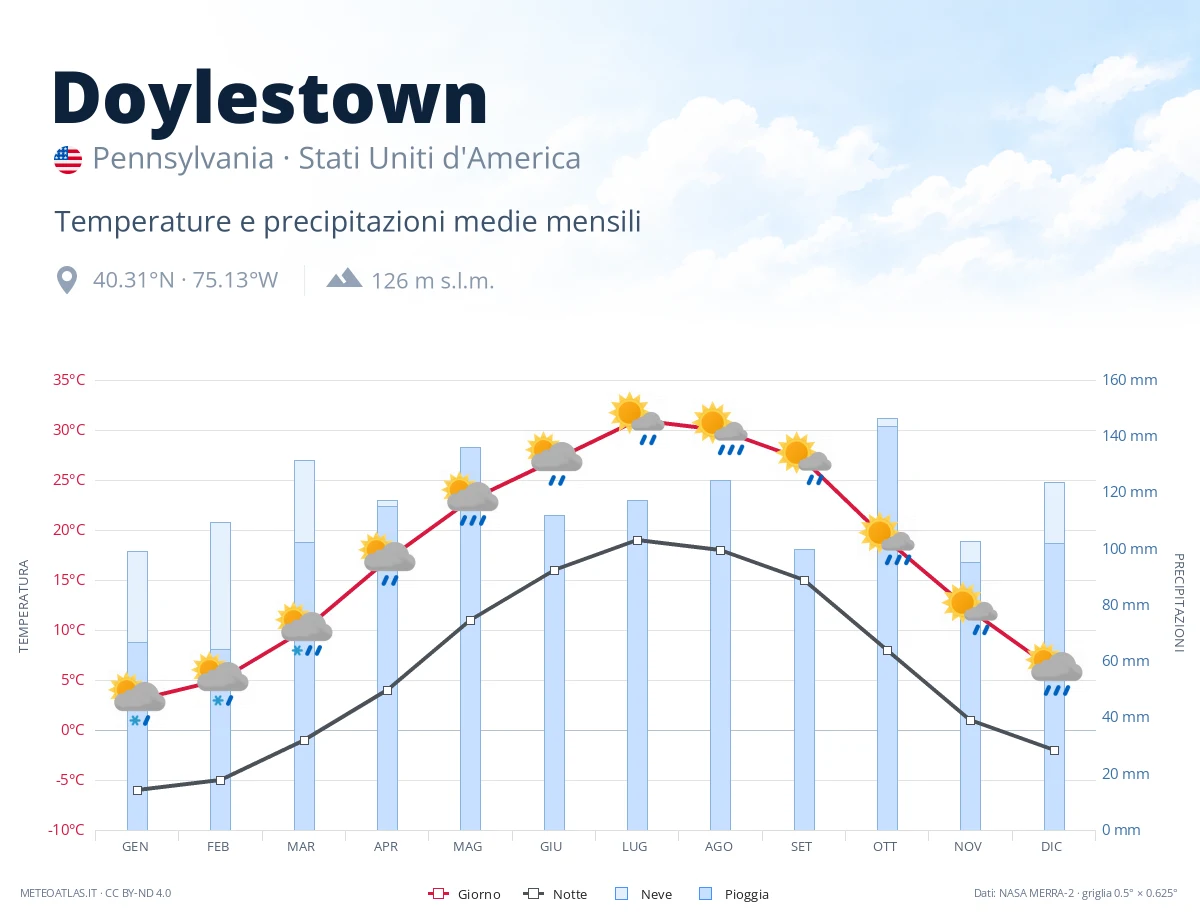
Task: Click the October weather icon
Action: coord(887,540)
